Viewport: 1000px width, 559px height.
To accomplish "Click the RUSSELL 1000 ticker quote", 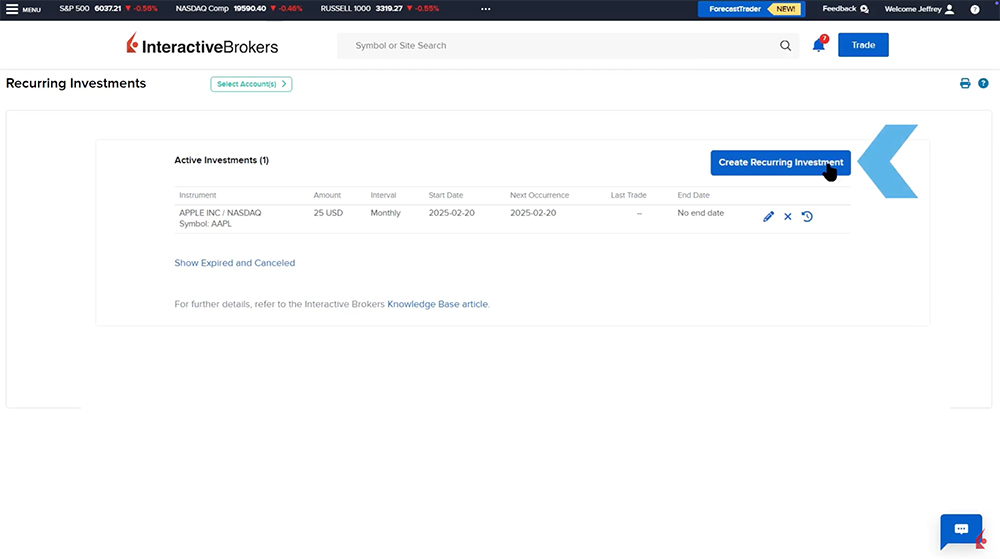I will click(x=380, y=9).
